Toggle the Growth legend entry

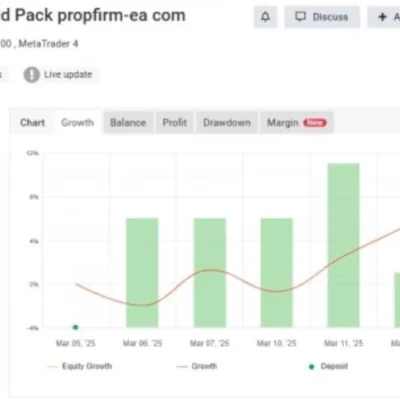coord(197,366)
